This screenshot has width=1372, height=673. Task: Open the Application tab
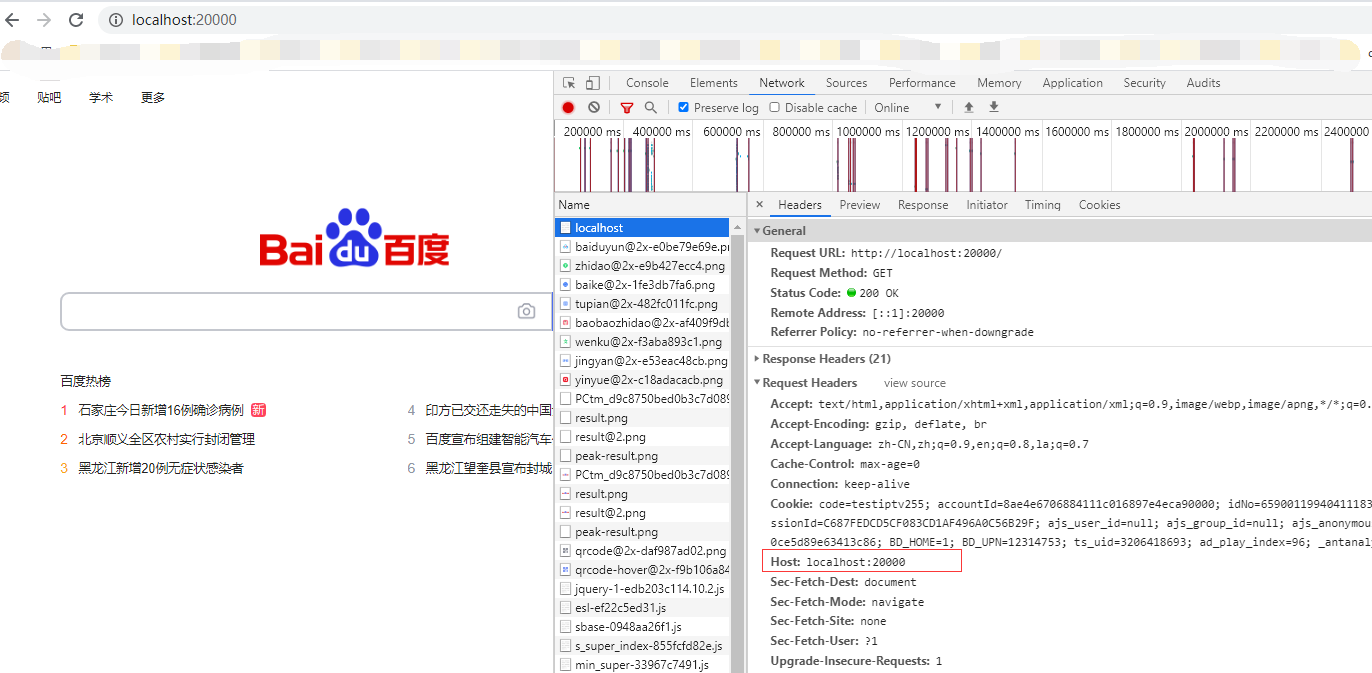click(1072, 83)
